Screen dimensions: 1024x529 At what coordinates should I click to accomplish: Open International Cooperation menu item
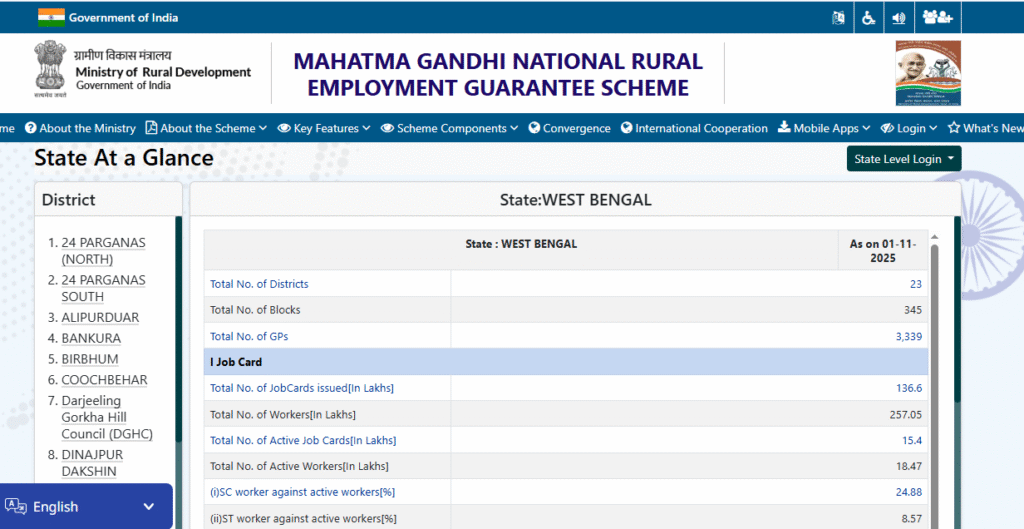[694, 129]
